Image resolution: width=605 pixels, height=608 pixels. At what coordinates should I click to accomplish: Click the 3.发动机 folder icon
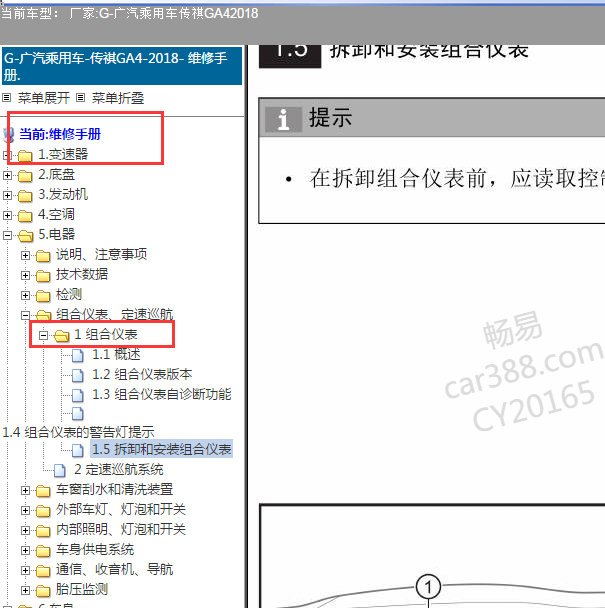tap(25, 195)
